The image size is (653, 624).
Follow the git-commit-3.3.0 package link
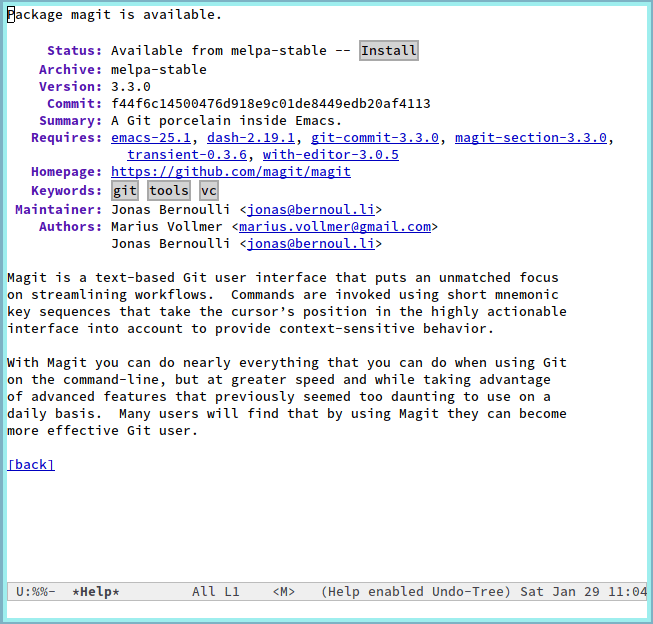[x=375, y=137]
